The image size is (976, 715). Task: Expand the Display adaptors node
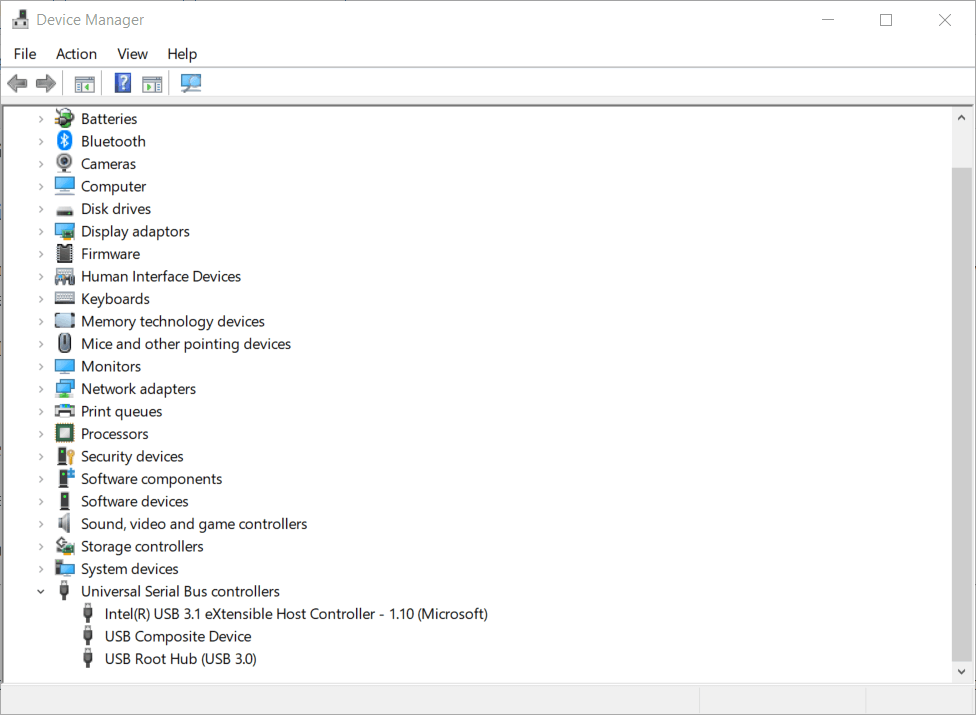[41, 231]
